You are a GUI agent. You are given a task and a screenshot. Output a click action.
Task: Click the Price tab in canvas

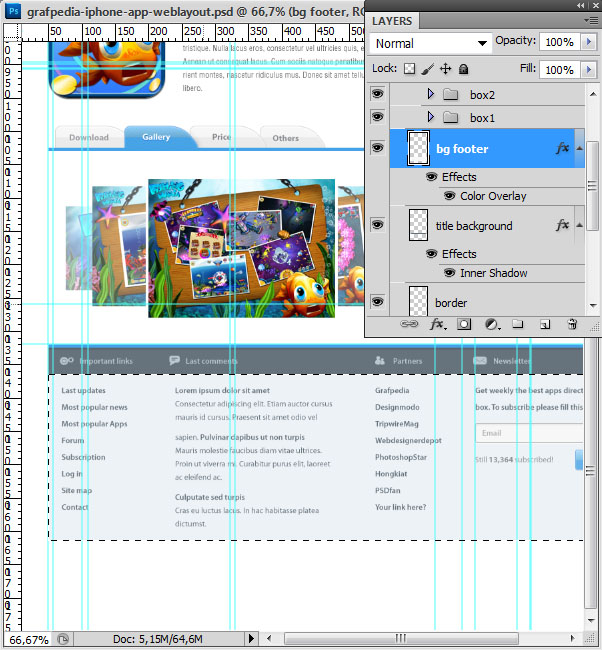pos(221,137)
